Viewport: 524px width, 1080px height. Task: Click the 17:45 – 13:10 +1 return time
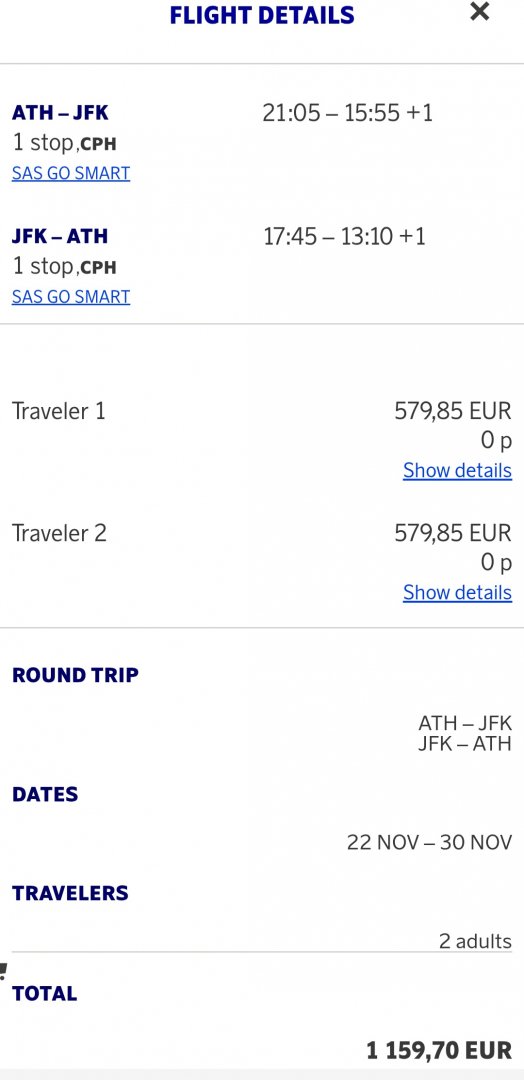pyautogui.click(x=344, y=237)
